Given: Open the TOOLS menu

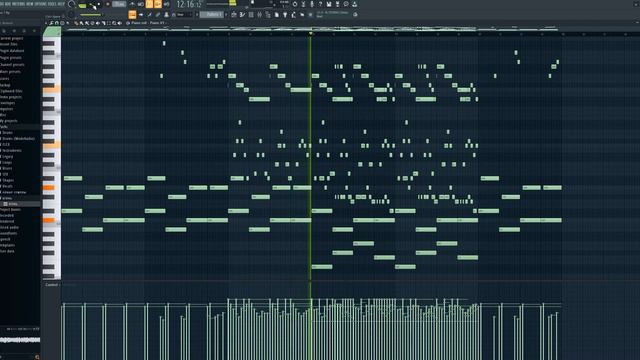Looking at the screenshot, I should tap(52, 4).
